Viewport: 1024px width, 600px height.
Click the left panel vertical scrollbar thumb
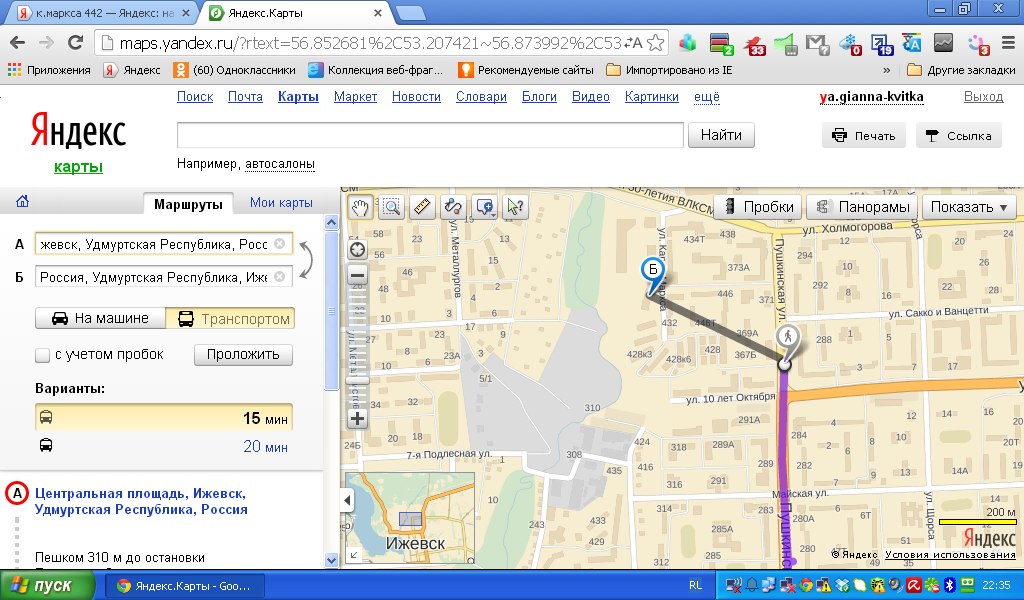[331, 311]
